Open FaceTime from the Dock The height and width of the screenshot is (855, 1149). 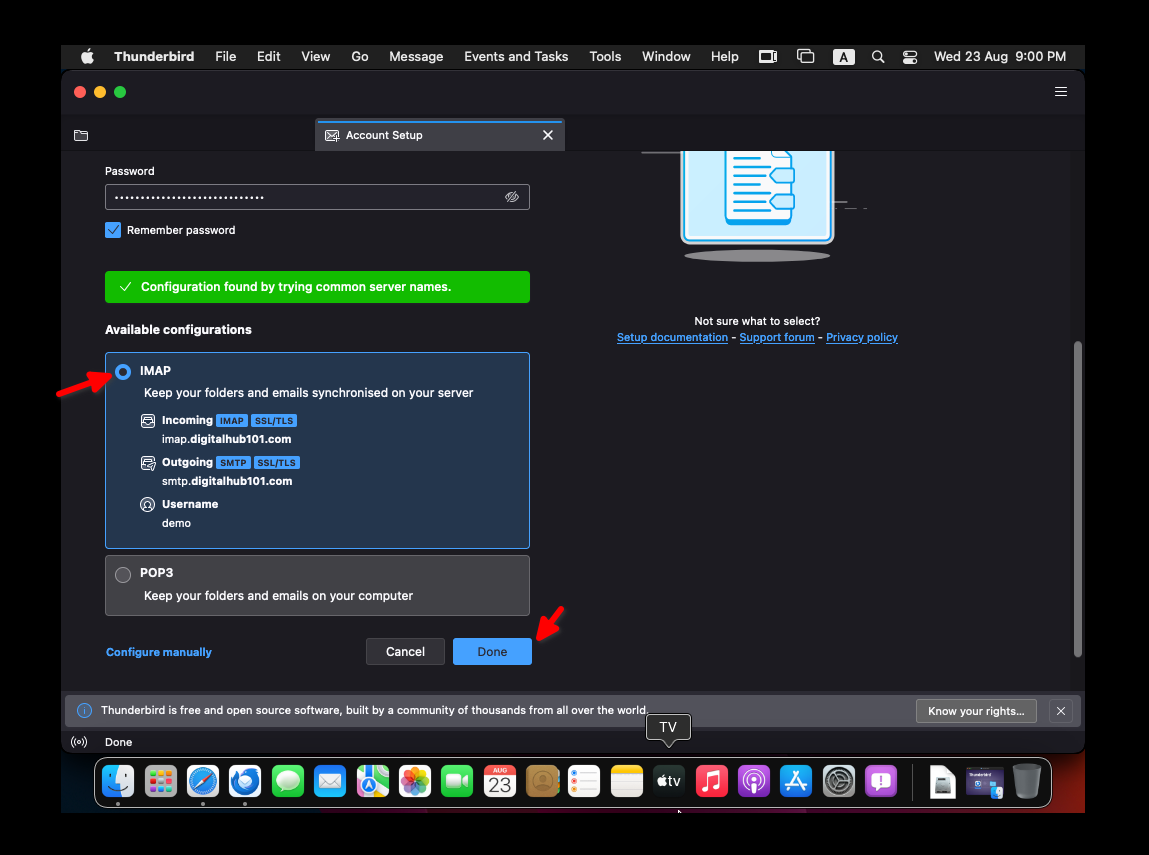pyautogui.click(x=457, y=781)
